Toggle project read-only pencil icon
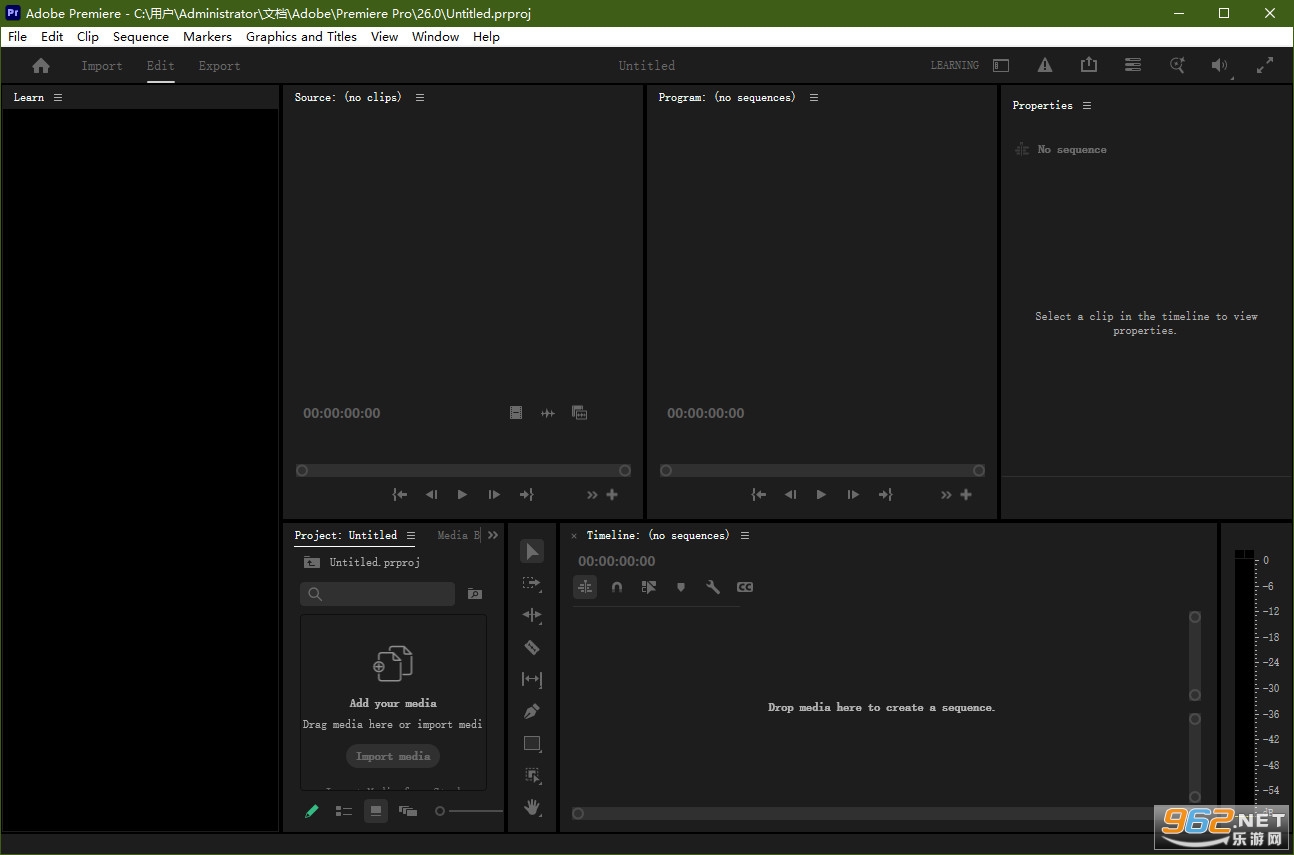The height and width of the screenshot is (855, 1294). 312,811
